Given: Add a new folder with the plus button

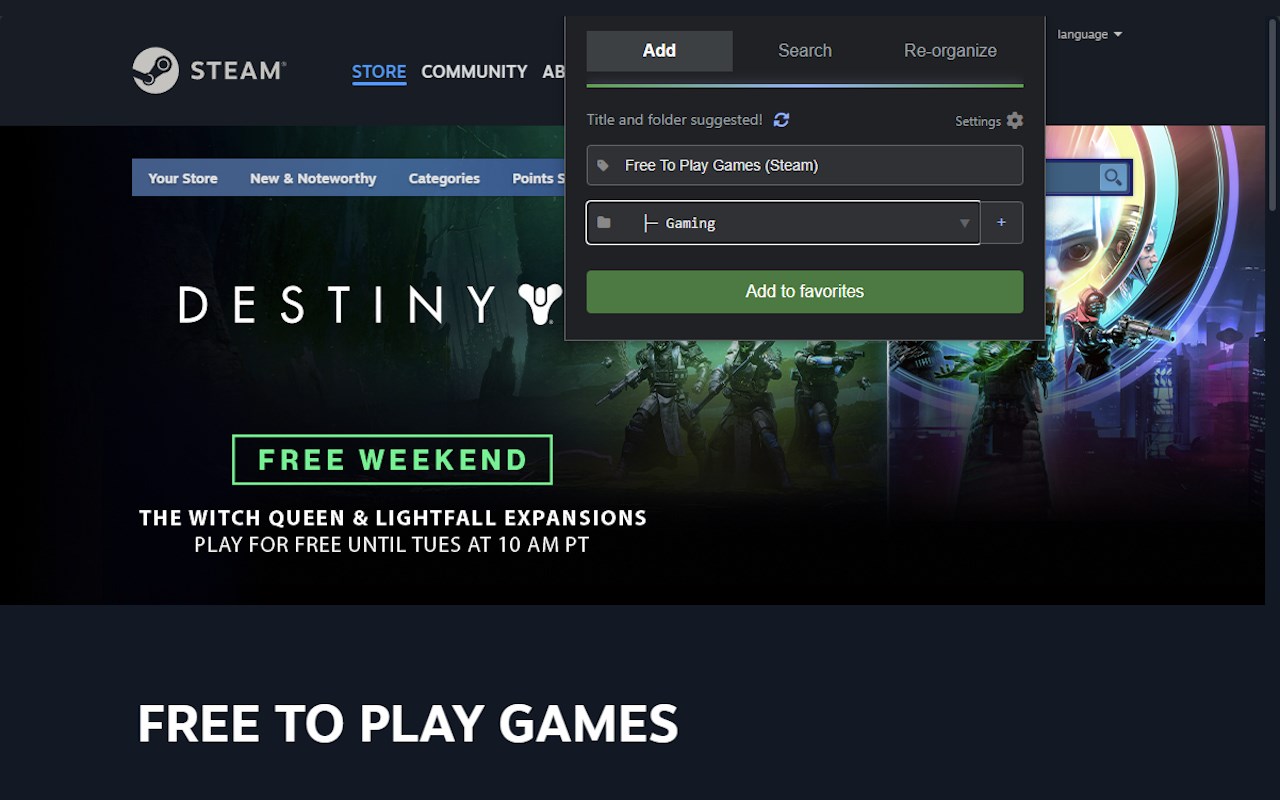Looking at the screenshot, I should 1001,222.
